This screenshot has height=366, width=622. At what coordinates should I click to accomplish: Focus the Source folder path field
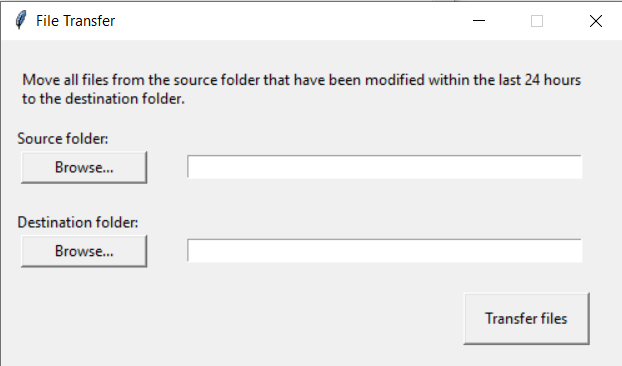tap(384, 167)
